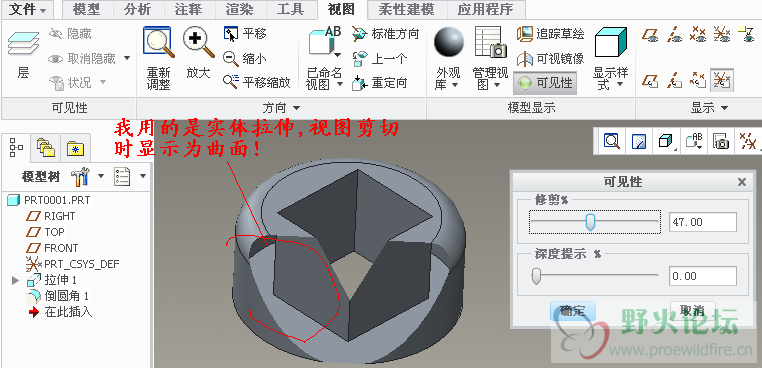Image resolution: width=762 pixels, height=368 pixels.
Task: Open the 已命名视图 named views dropdown
Action: 324,58
